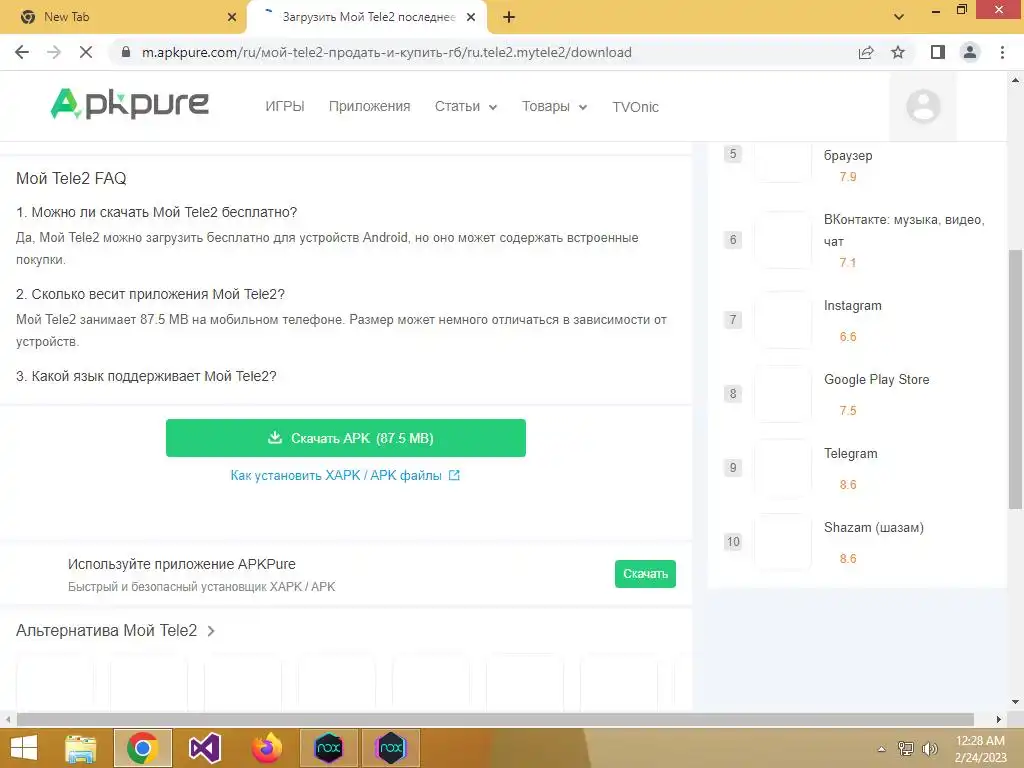Expand FAQ question Какой язык поддерживает
The width and height of the screenshot is (1024, 768).
146,376
